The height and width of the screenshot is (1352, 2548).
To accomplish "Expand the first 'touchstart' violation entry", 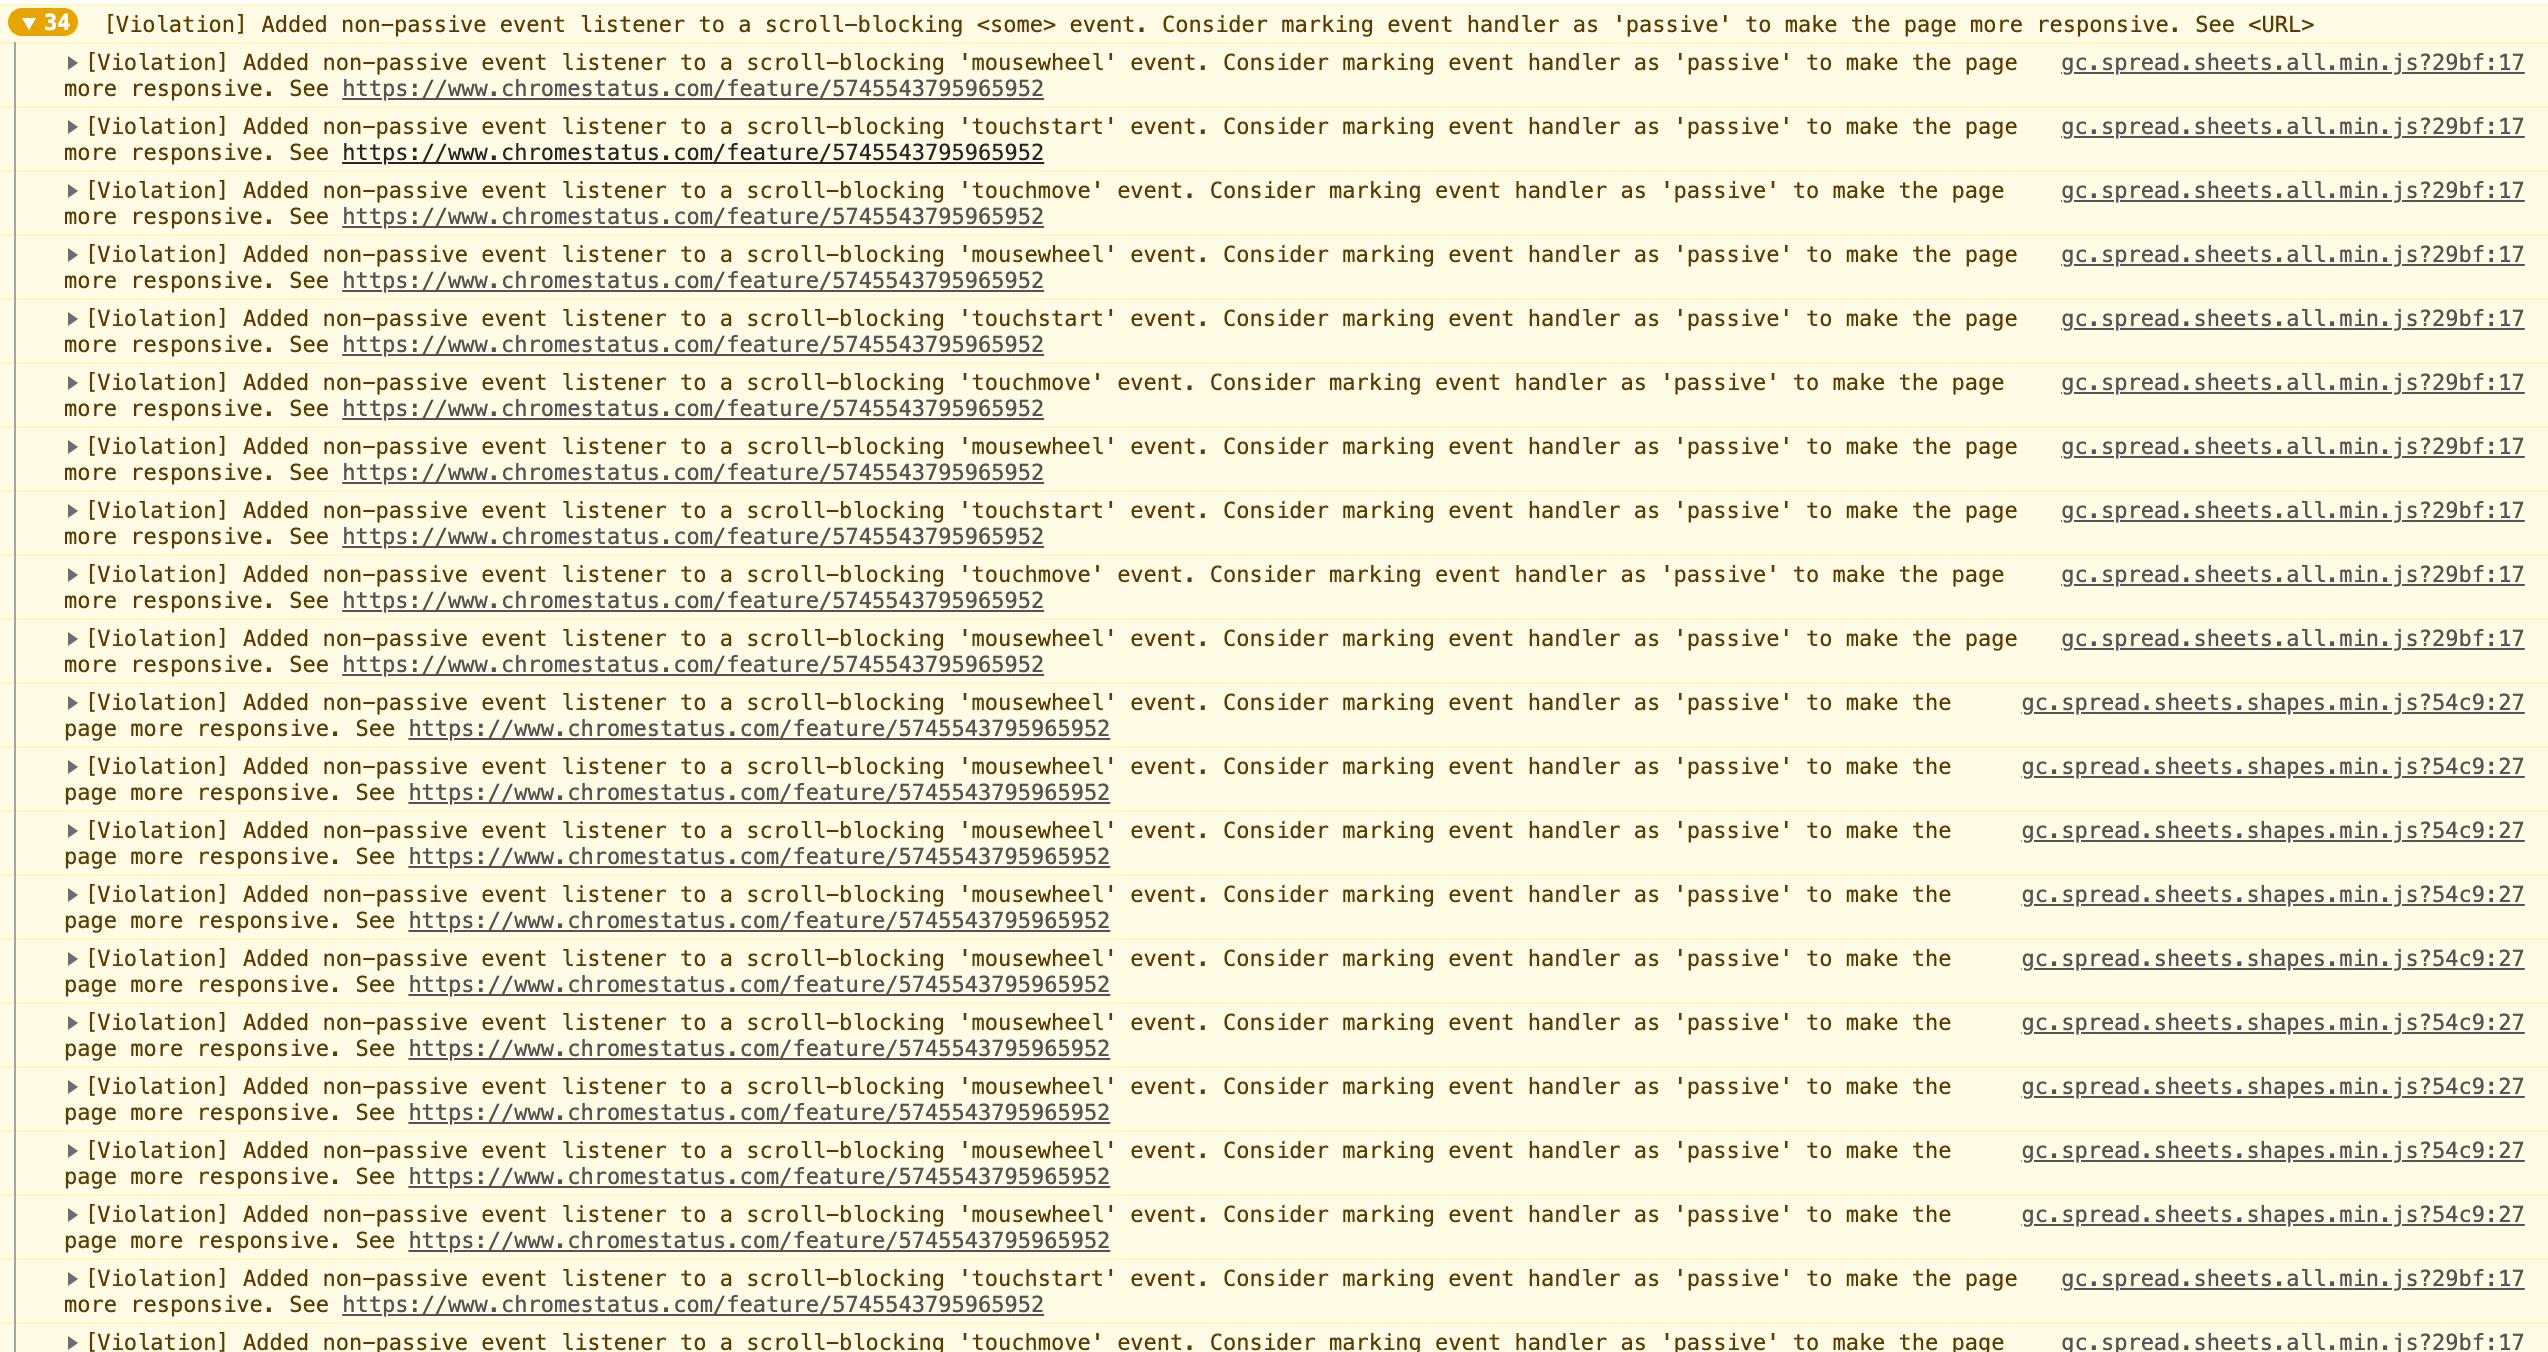I will (72, 127).
